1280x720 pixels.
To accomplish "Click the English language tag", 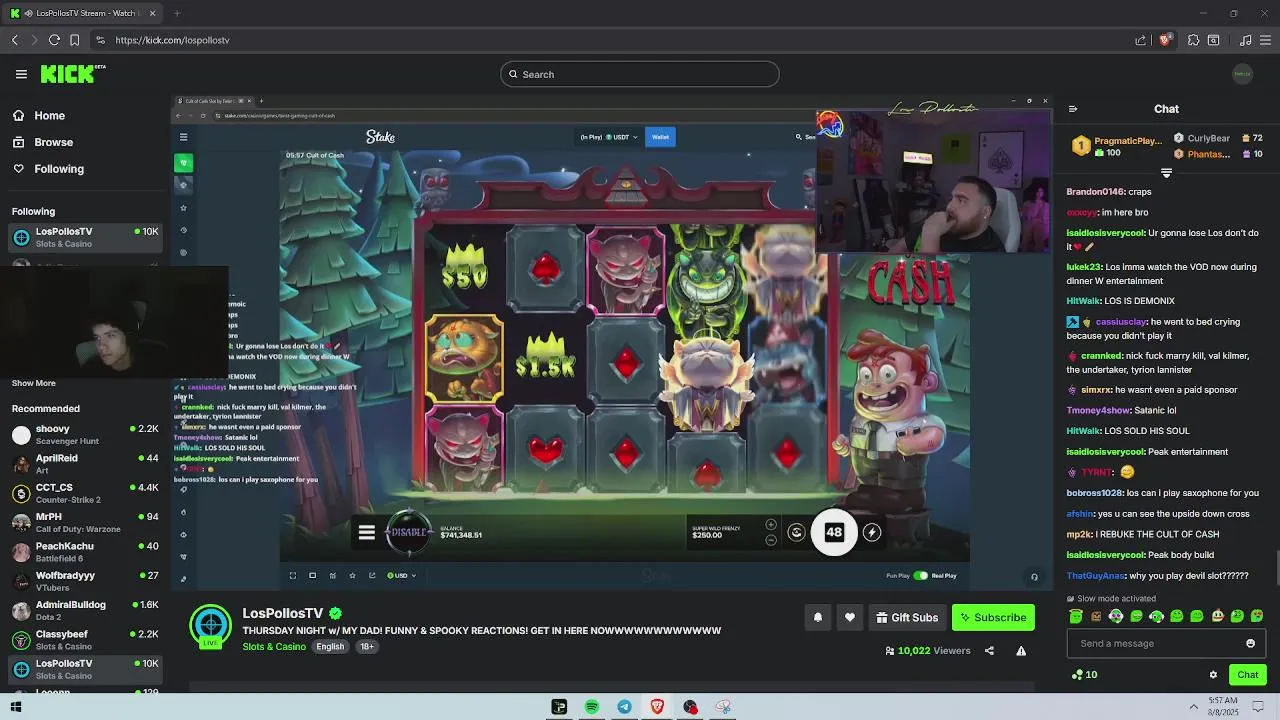I will point(330,647).
